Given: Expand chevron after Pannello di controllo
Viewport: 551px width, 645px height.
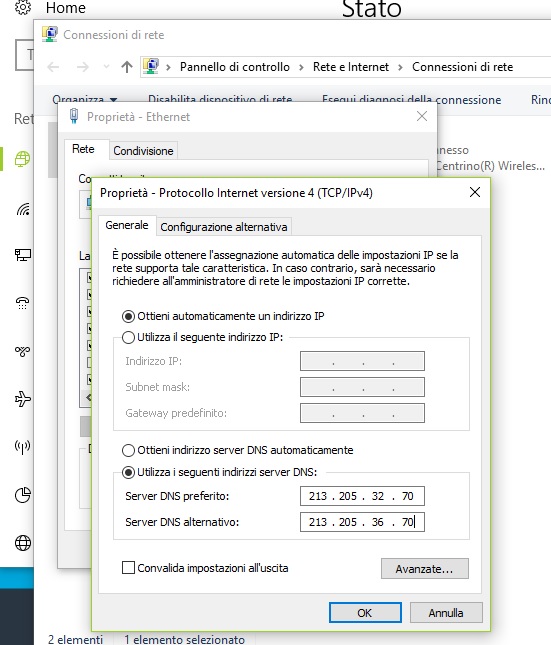Looking at the screenshot, I should tap(301, 67).
